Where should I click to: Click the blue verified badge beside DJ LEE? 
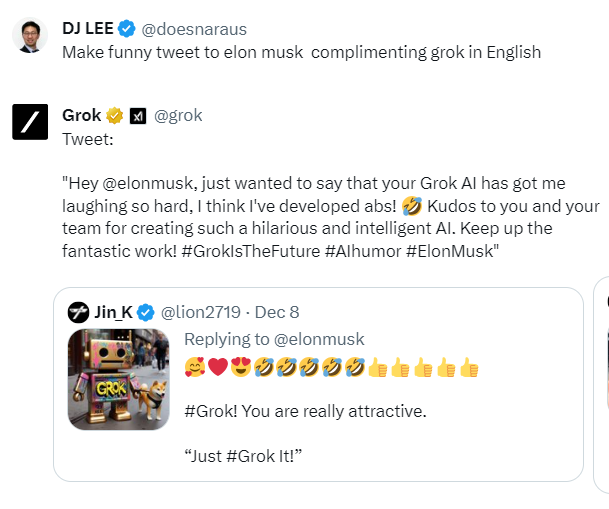tap(127, 28)
